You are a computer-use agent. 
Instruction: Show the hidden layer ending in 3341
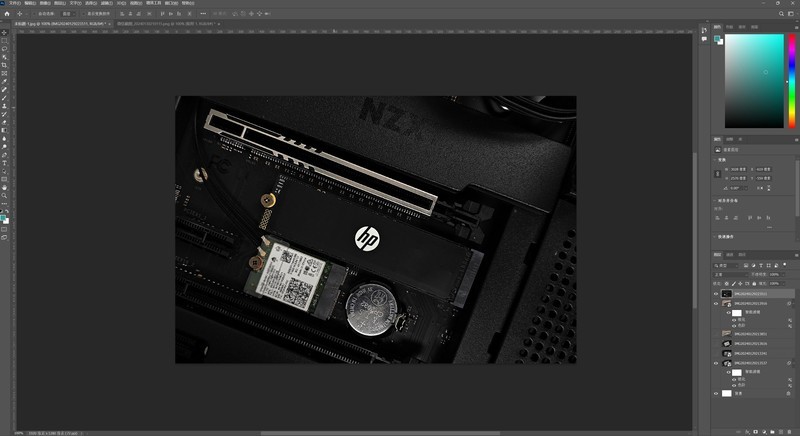[716, 353]
